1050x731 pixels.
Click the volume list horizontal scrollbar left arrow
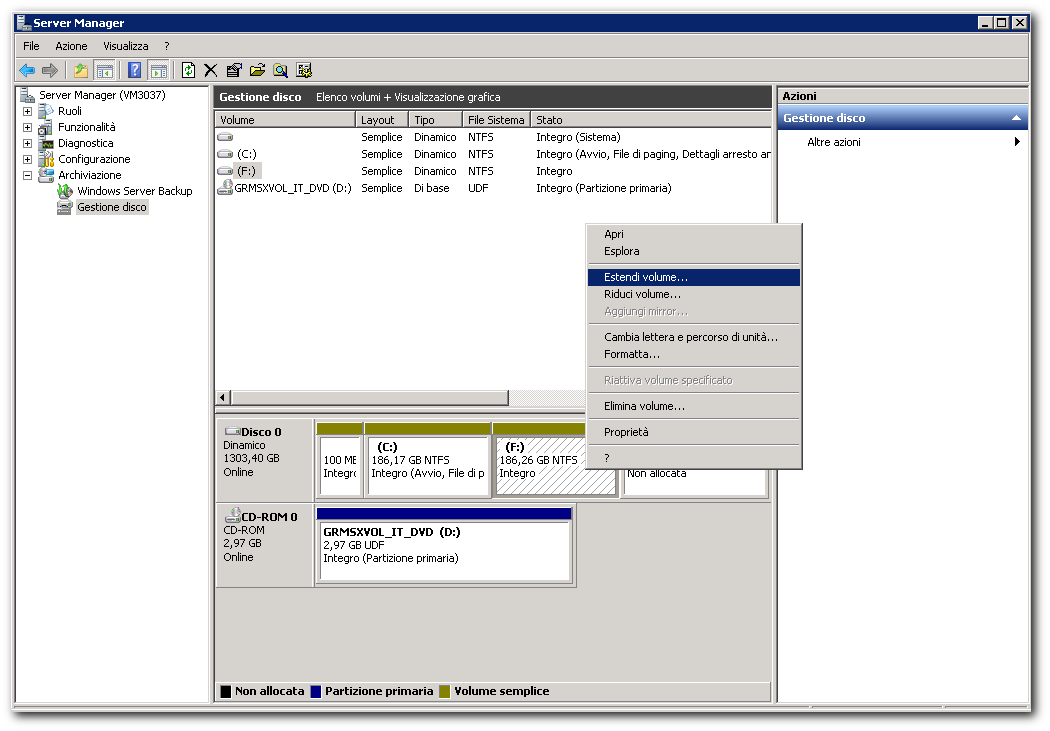223,398
